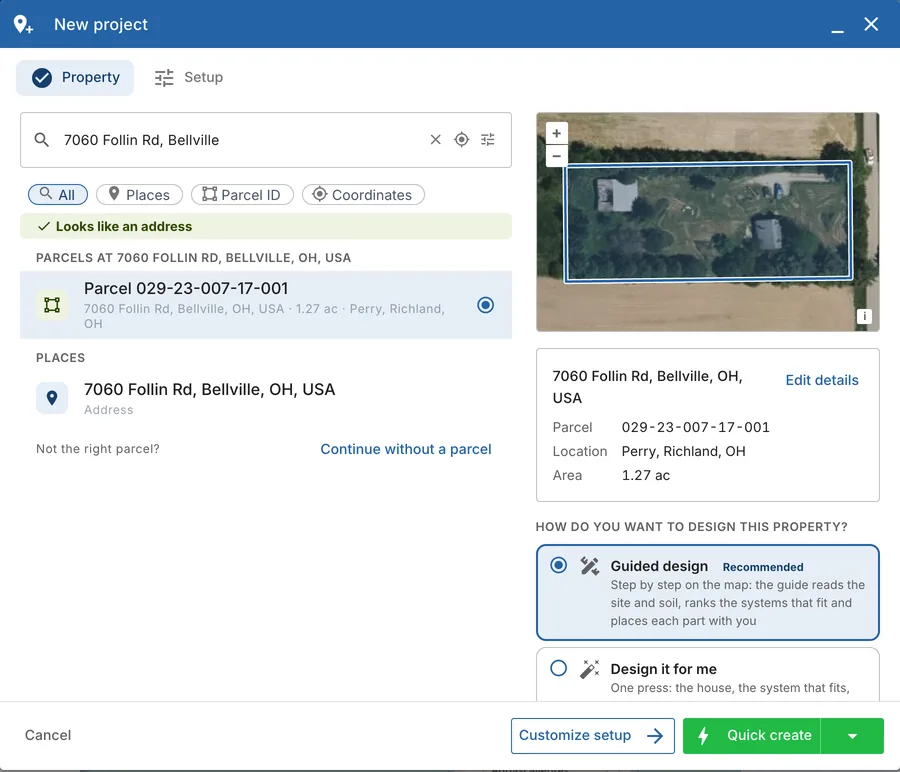Use my current location icon

pyautogui.click(x=461, y=139)
